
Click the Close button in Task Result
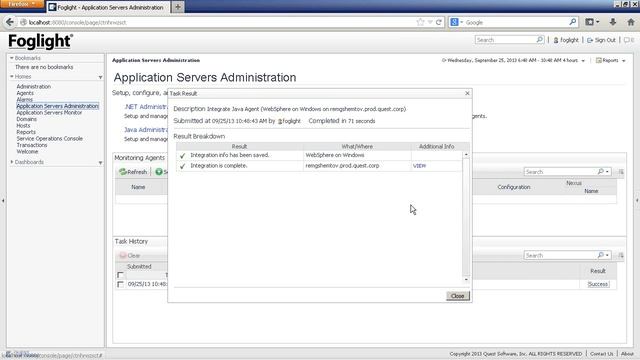(458, 296)
